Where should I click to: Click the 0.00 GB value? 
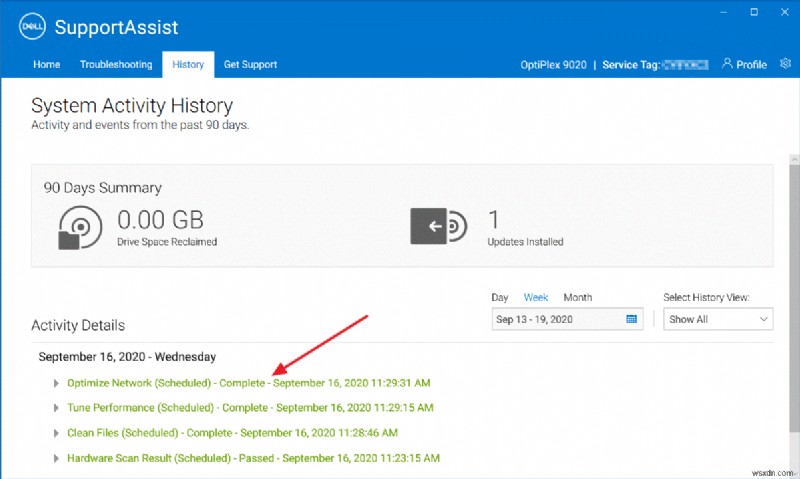[161, 220]
